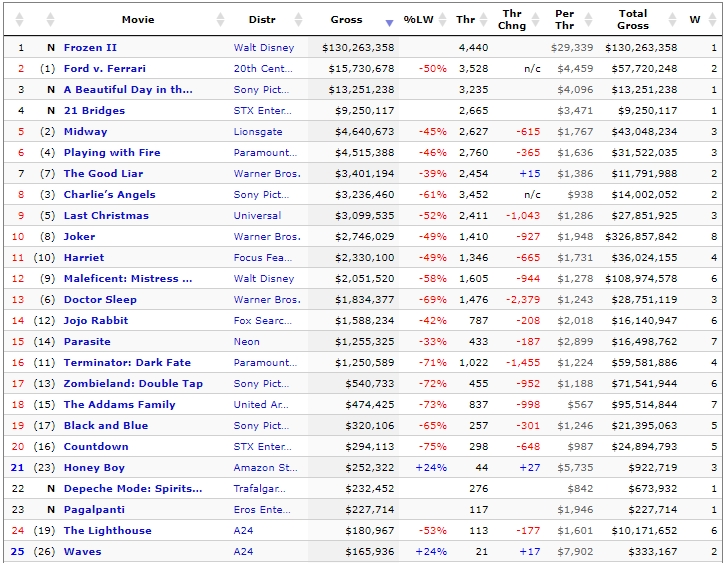Click 20th Cent... distributor link
This screenshot has height=563, width=726.
263,69
